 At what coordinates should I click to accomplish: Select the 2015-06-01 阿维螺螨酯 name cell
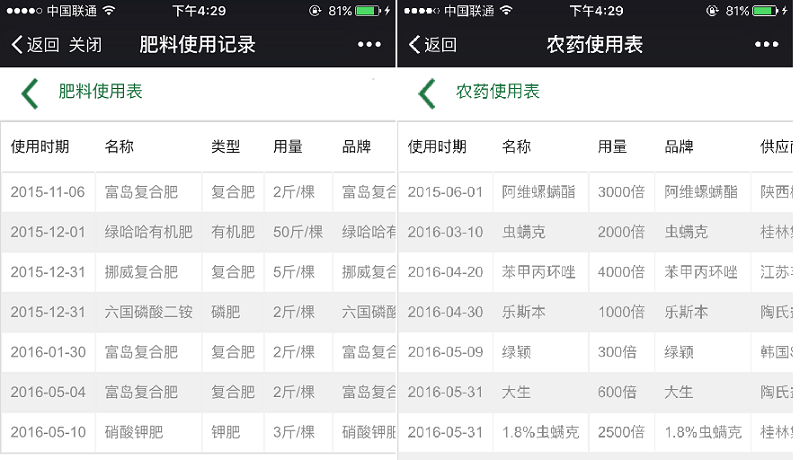536,192
